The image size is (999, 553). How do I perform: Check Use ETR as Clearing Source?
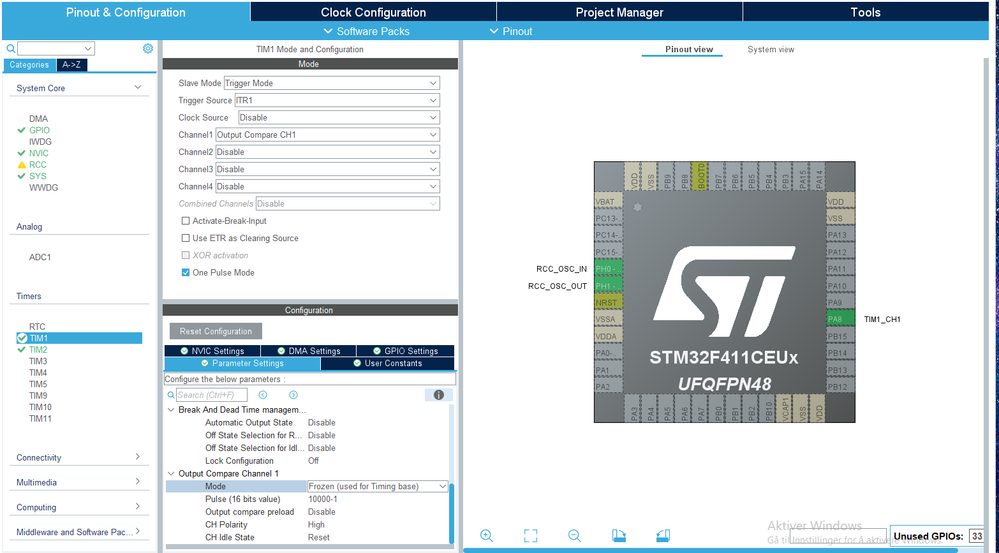point(185,238)
